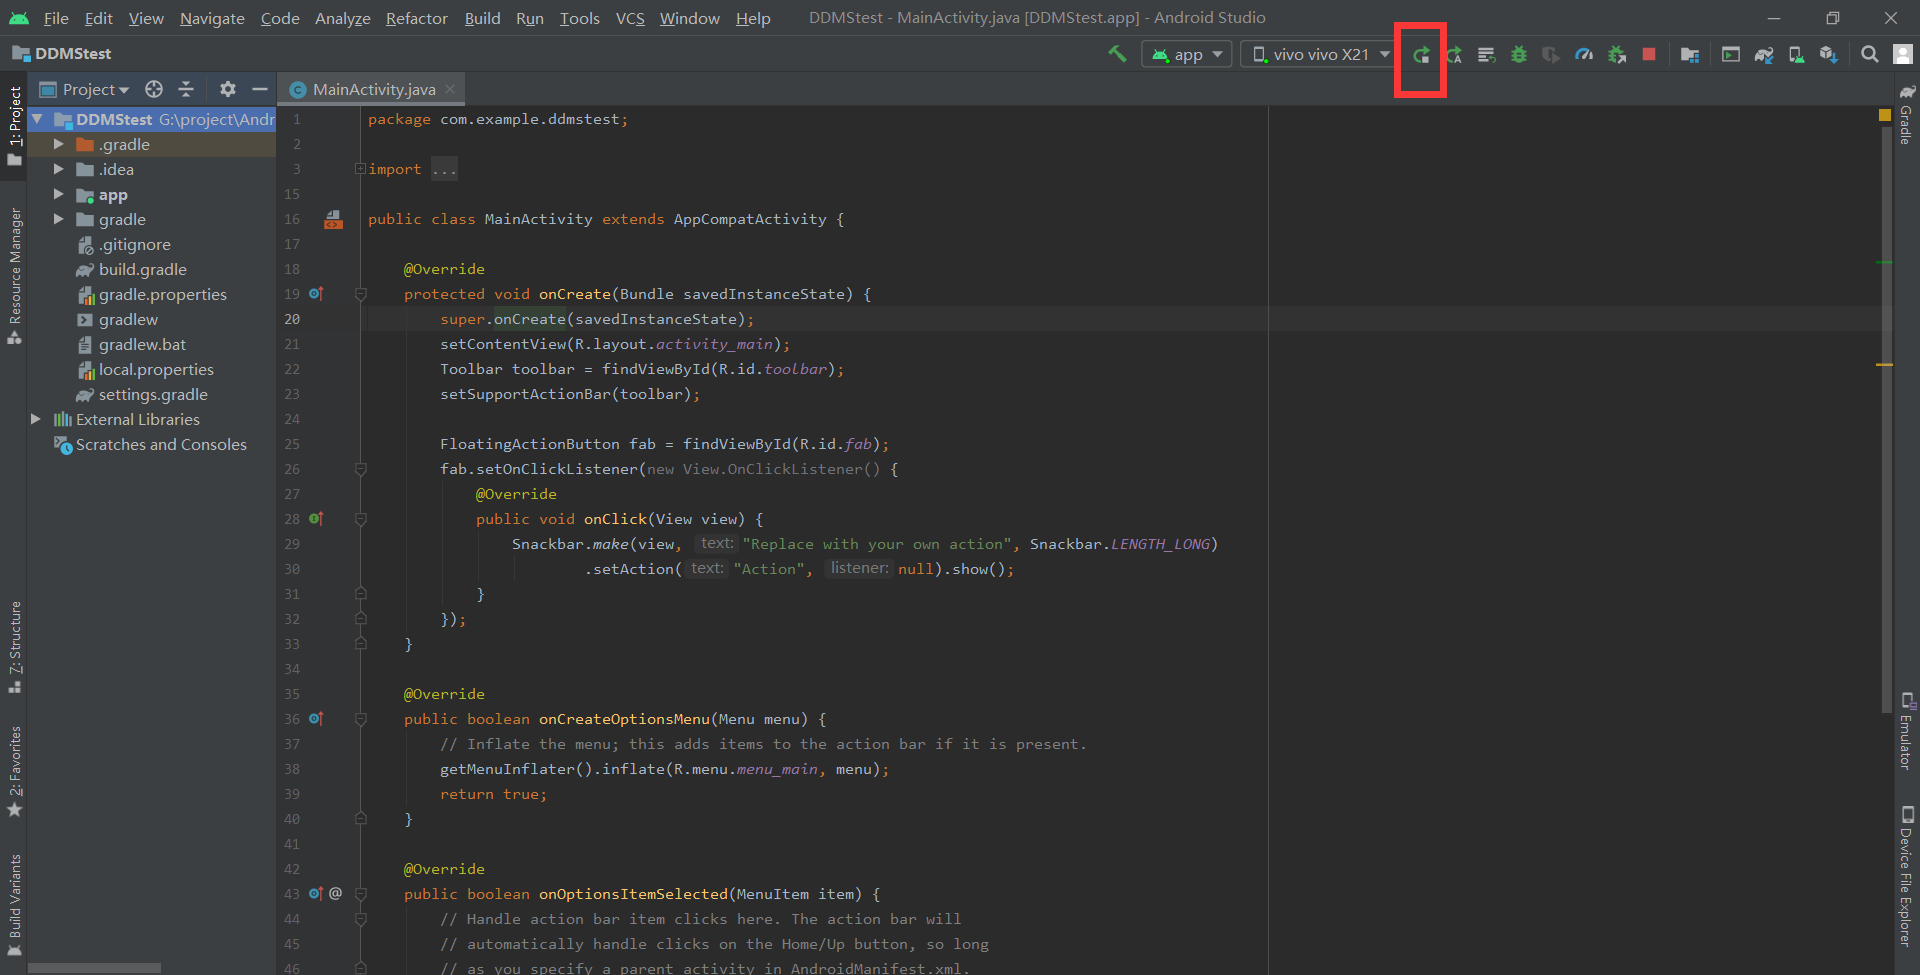Toggle Build Variants tool window

pos(14,906)
